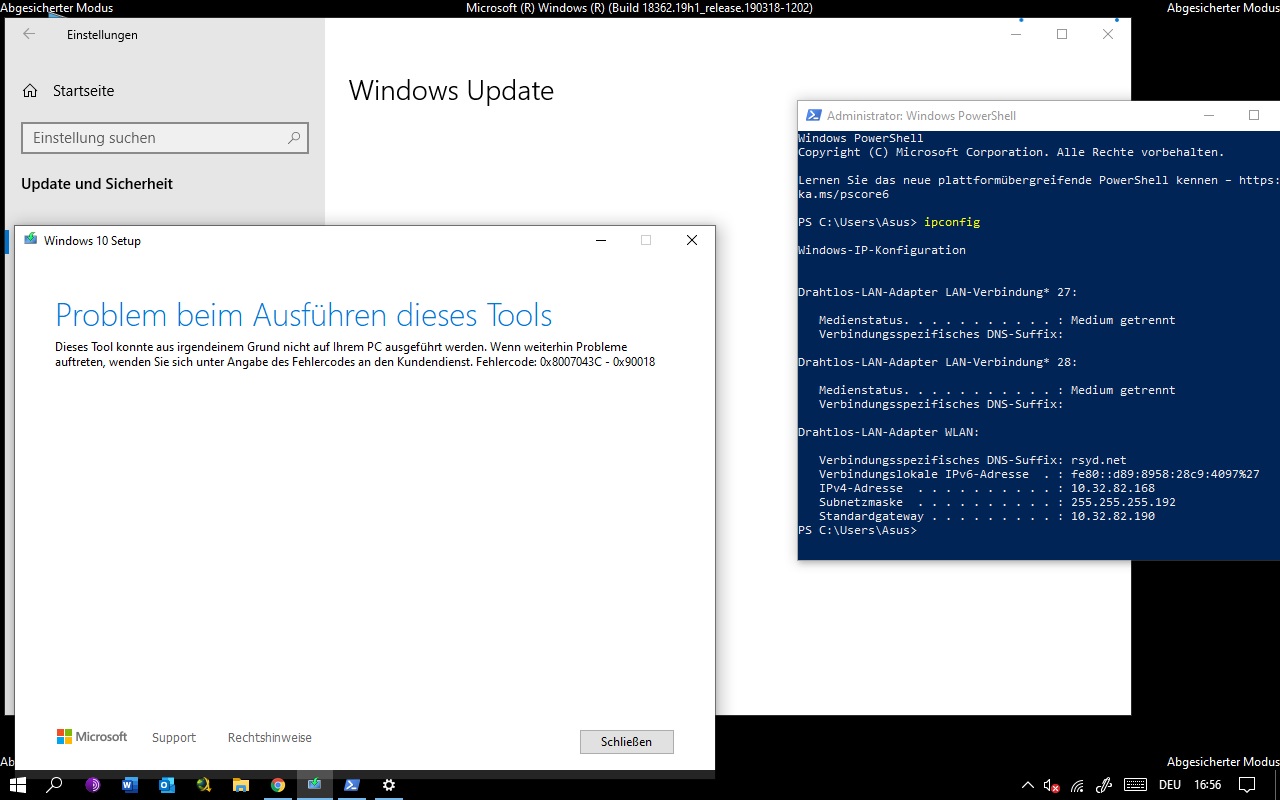Open the Action Center notification icon
This screenshot has height=800, width=1280.
(1247, 785)
